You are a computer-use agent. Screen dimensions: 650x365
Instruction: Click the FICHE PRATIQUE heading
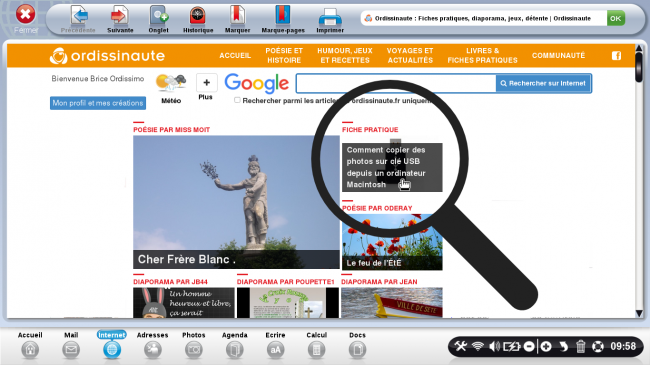(370, 130)
